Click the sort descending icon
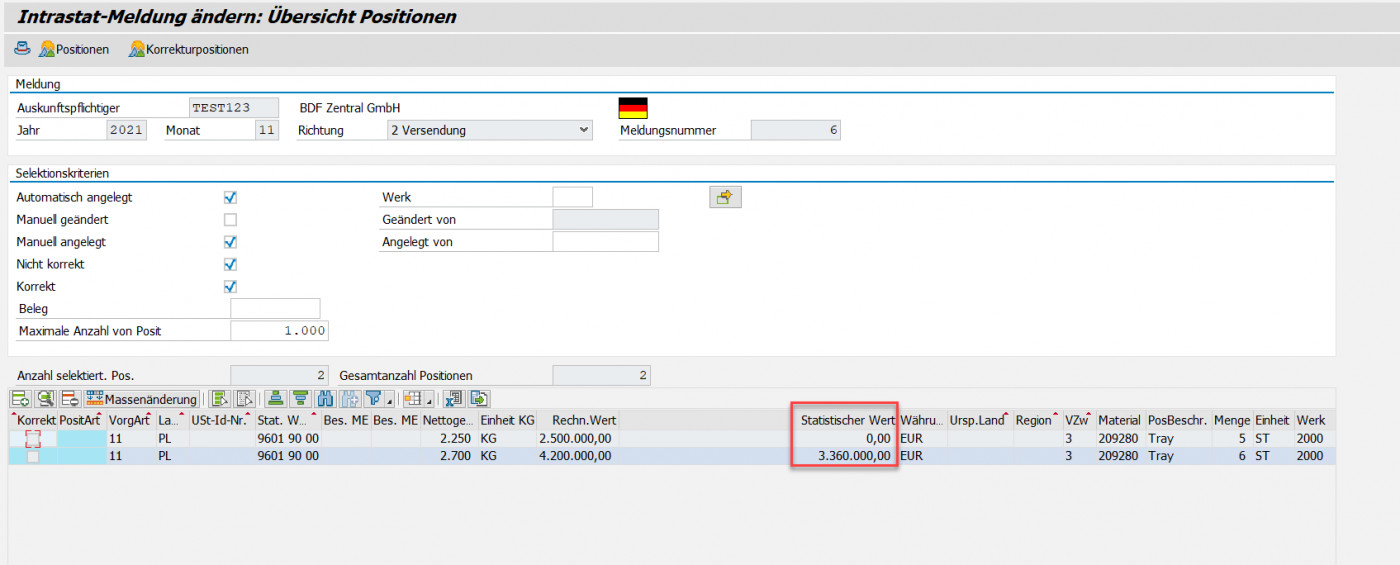Screen dimensions: 1400x565 point(299,399)
